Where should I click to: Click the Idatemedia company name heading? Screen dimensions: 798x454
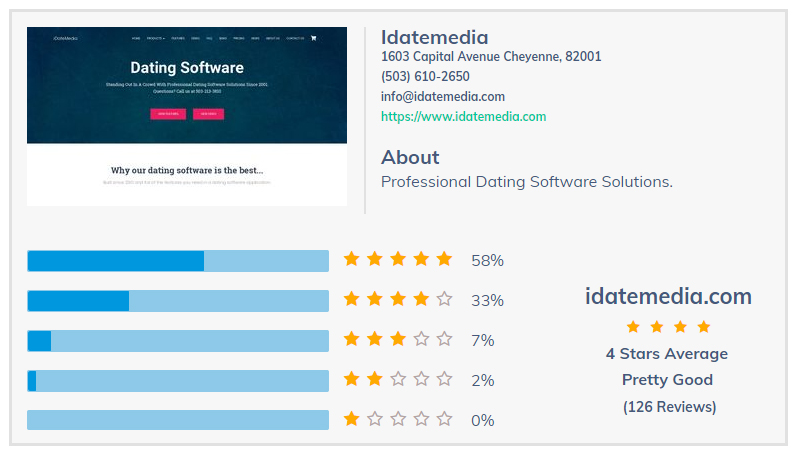point(435,38)
